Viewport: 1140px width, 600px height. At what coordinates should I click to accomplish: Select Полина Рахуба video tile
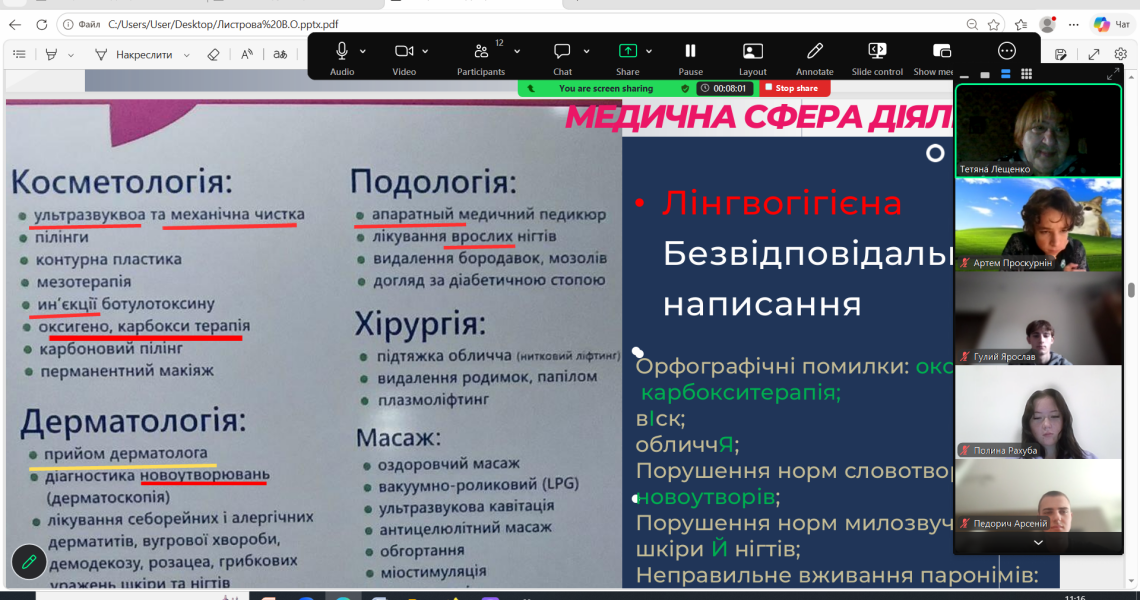(x=1038, y=412)
